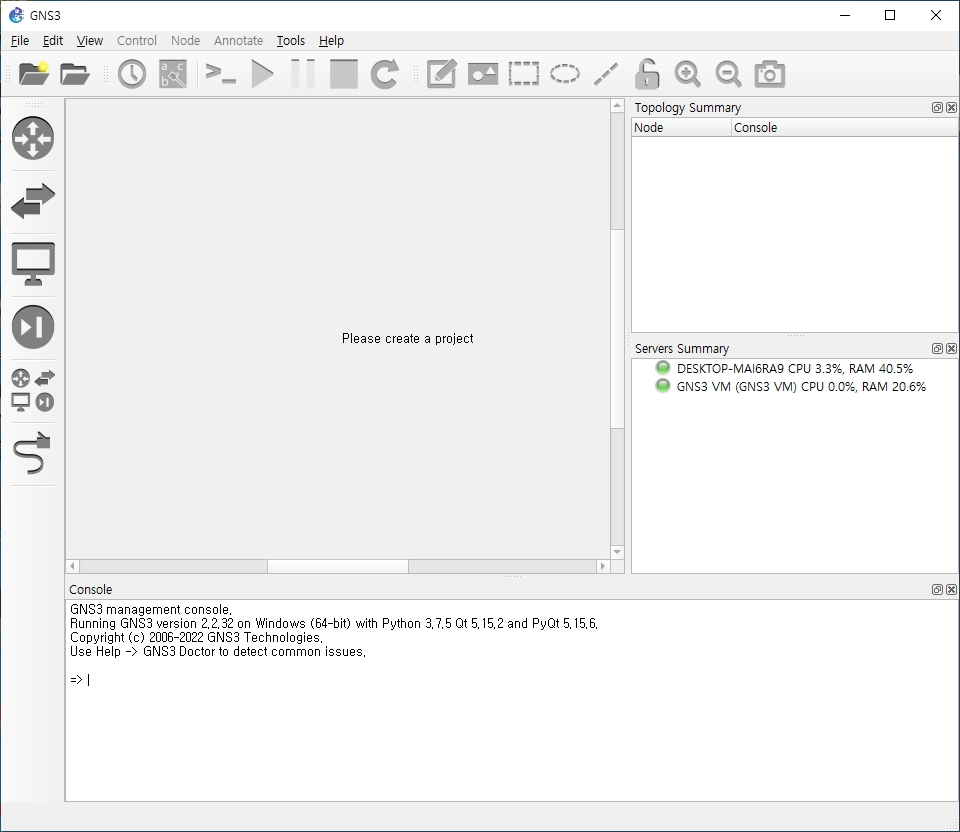Browse security devices sidebar icon
The height and width of the screenshot is (832, 960).
pos(33,327)
